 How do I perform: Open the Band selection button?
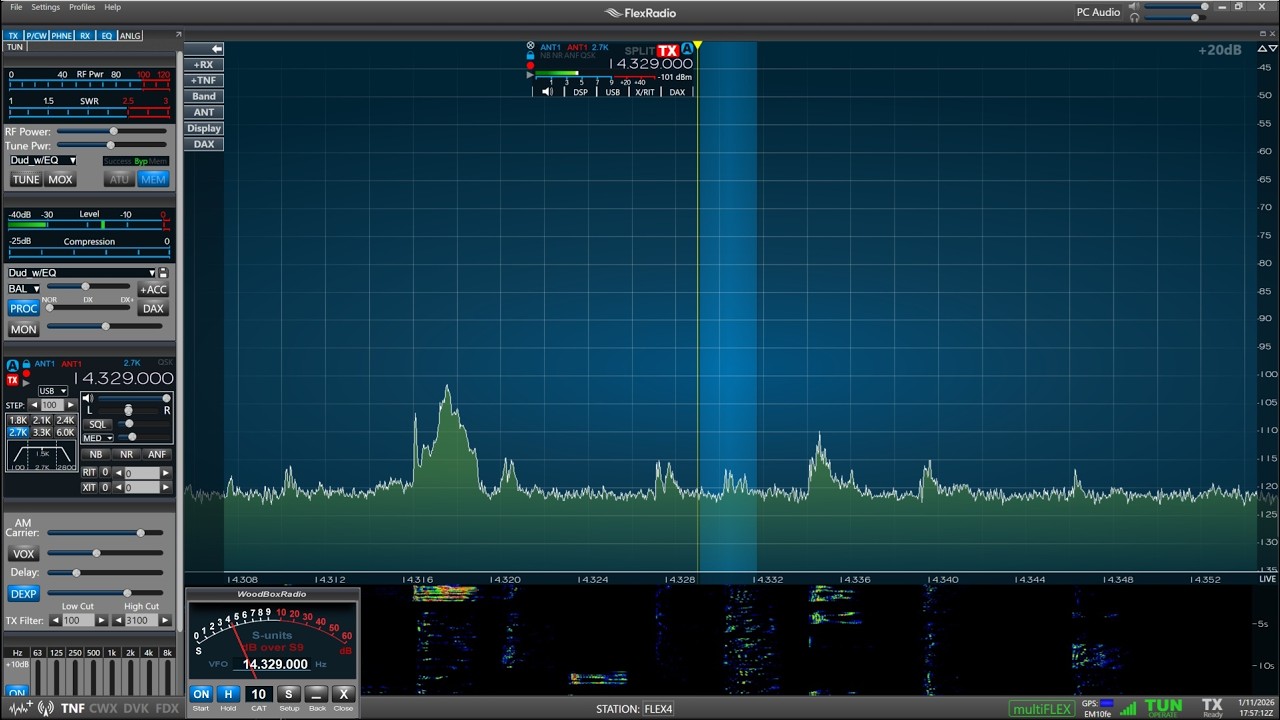(x=204, y=97)
